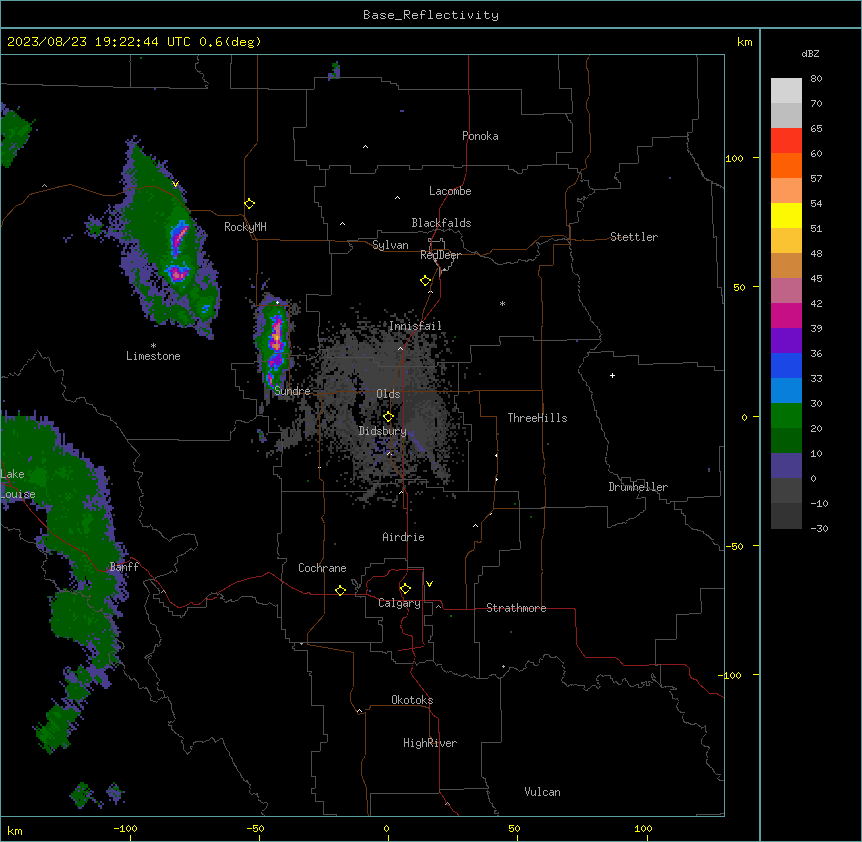The image size is (862, 842).
Task: Click the Cochrane town label
Action: 322,568
